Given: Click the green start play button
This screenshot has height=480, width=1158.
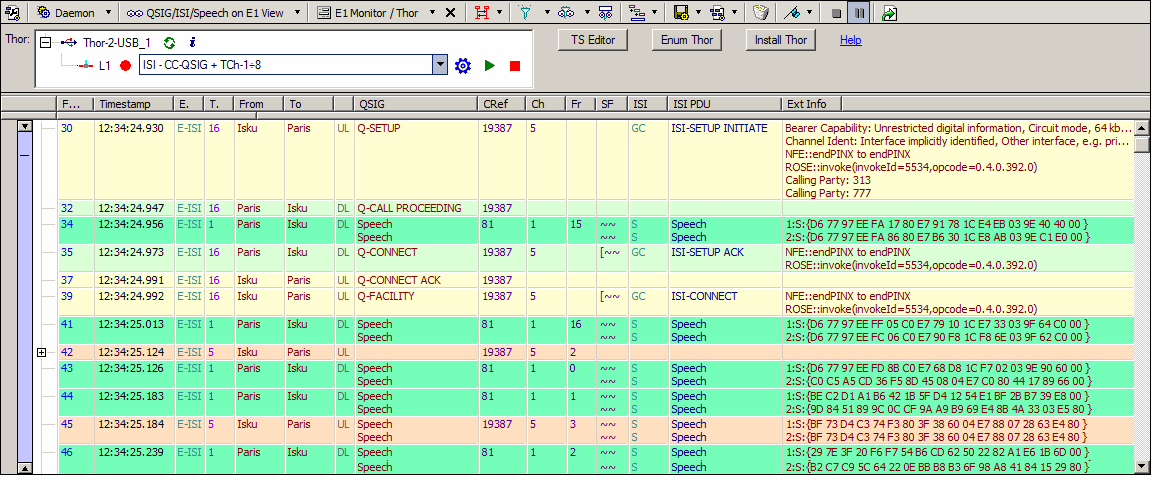Looking at the screenshot, I should point(489,65).
